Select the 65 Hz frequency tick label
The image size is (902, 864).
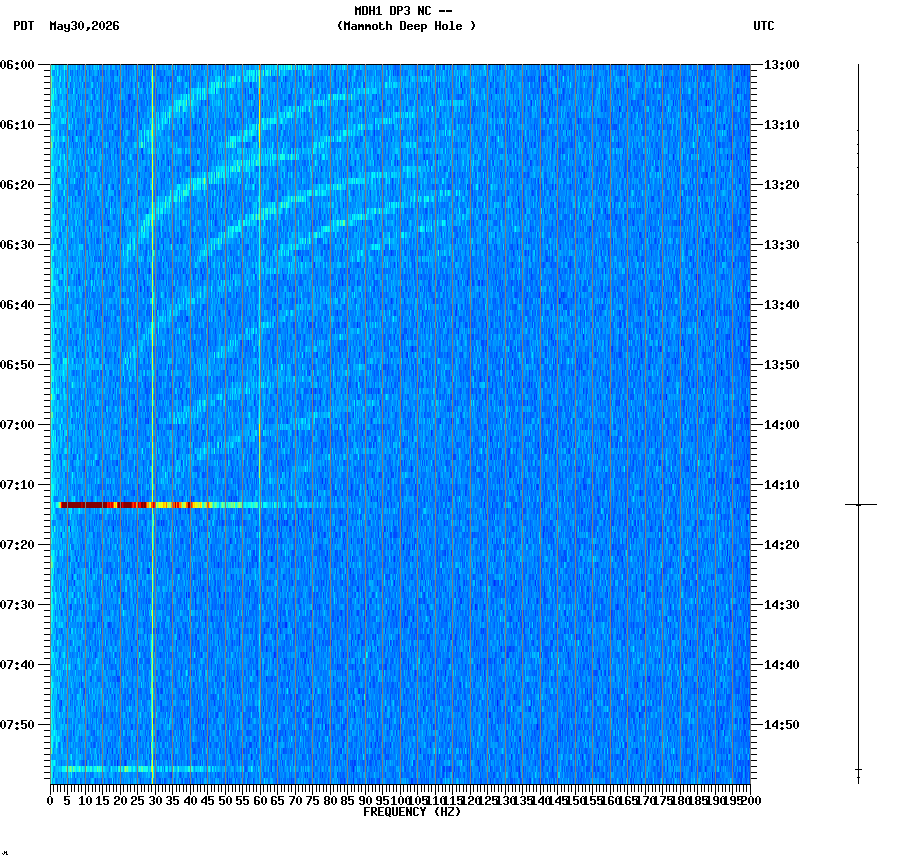[278, 801]
